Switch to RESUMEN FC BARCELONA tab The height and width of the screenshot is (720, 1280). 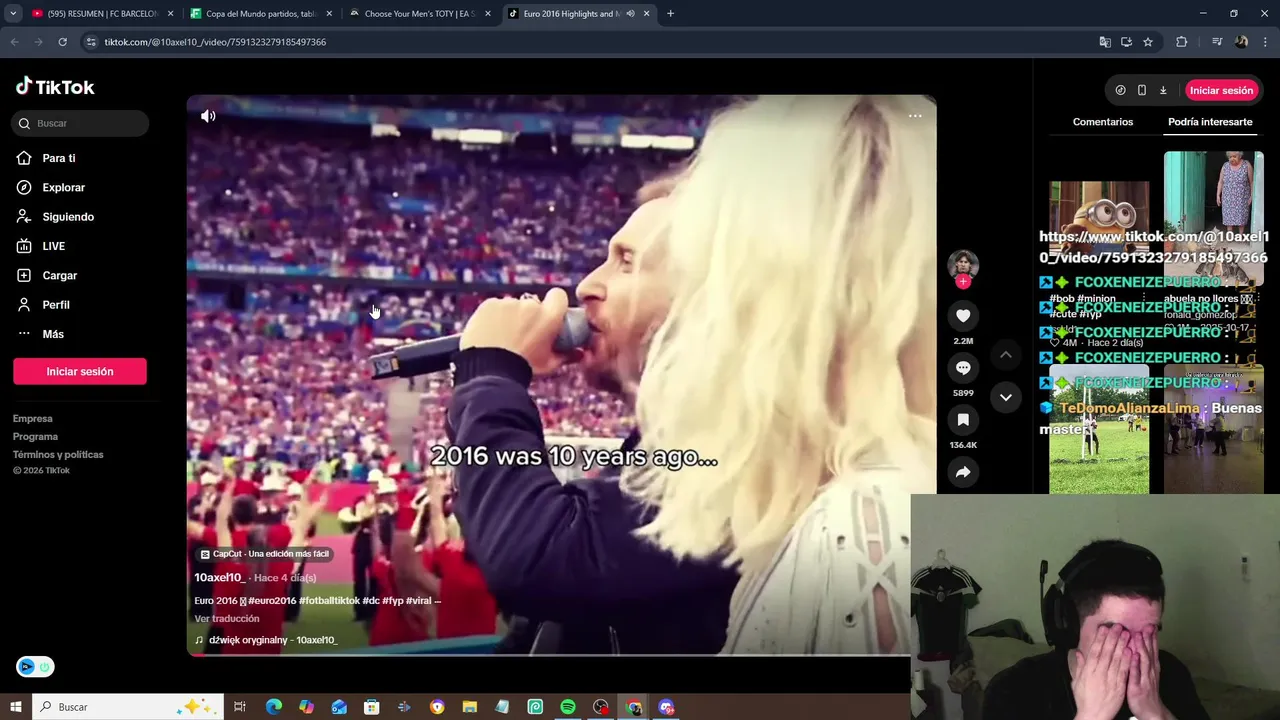103,14
